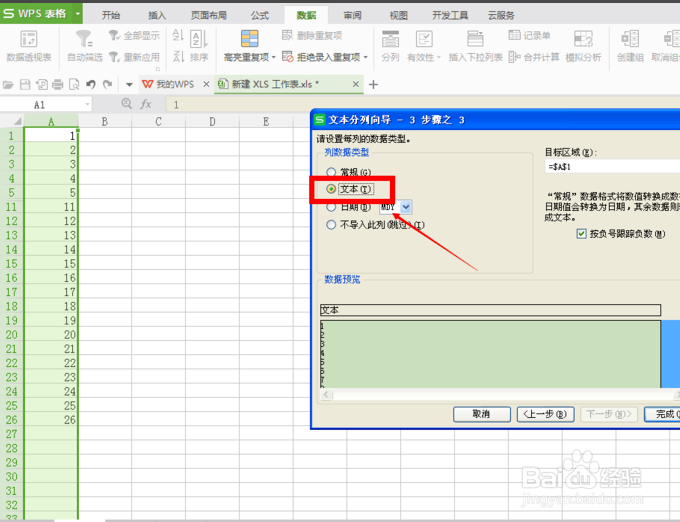Switch to the 我的WPS document tab

point(175,84)
